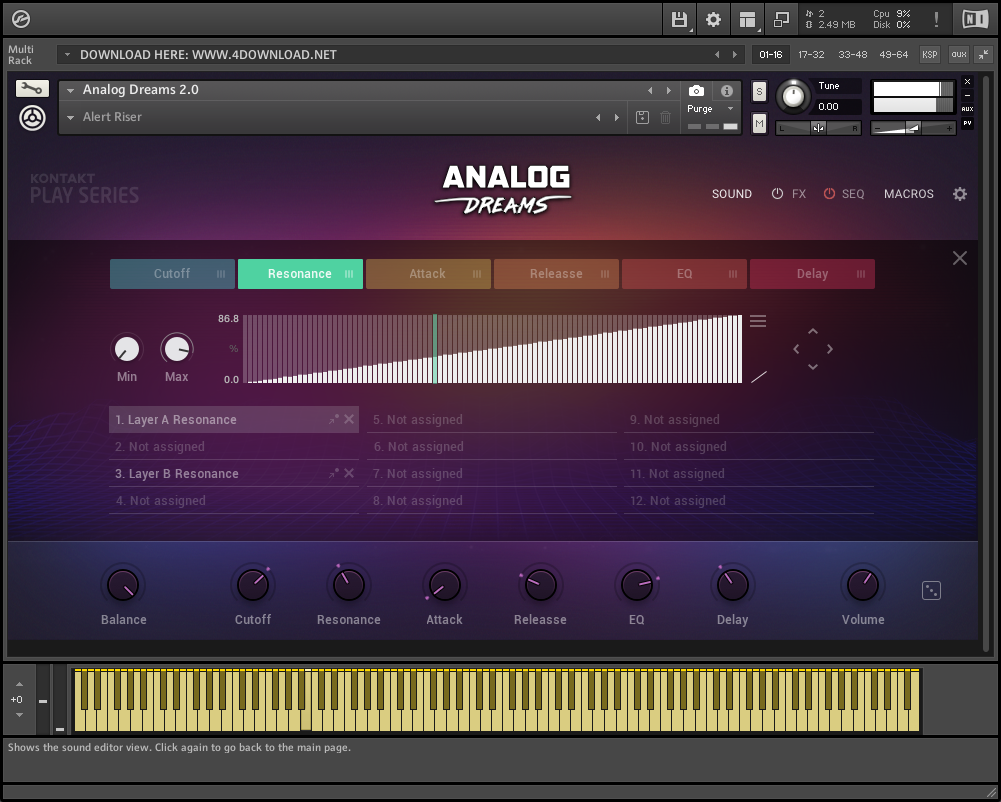Image resolution: width=1001 pixels, height=802 pixels.
Task: Open instrument edit wrench icon
Action: (32, 89)
